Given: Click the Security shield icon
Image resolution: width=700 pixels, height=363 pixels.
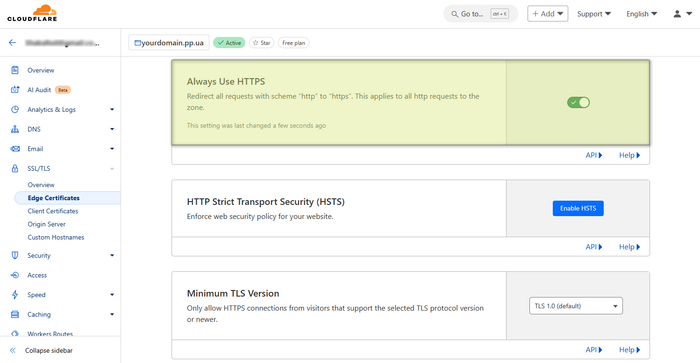Looking at the screenshot, I should [15, 255].
